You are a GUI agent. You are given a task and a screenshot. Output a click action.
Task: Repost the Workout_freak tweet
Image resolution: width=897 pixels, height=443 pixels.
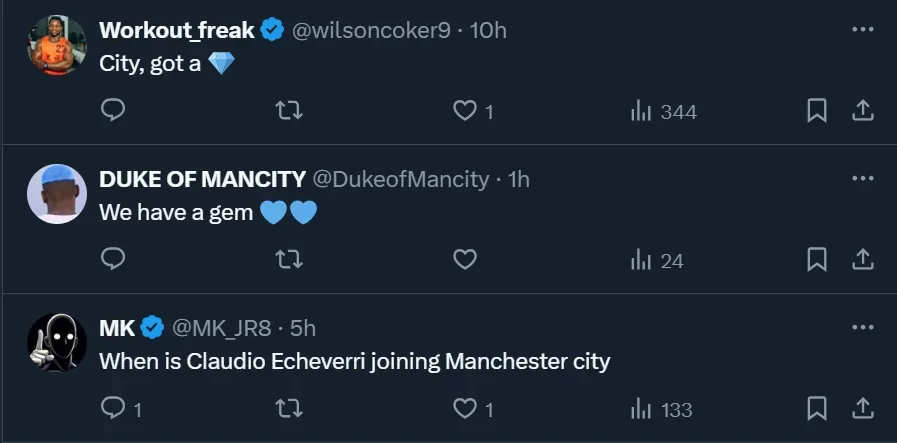click(x=289, y=111)
